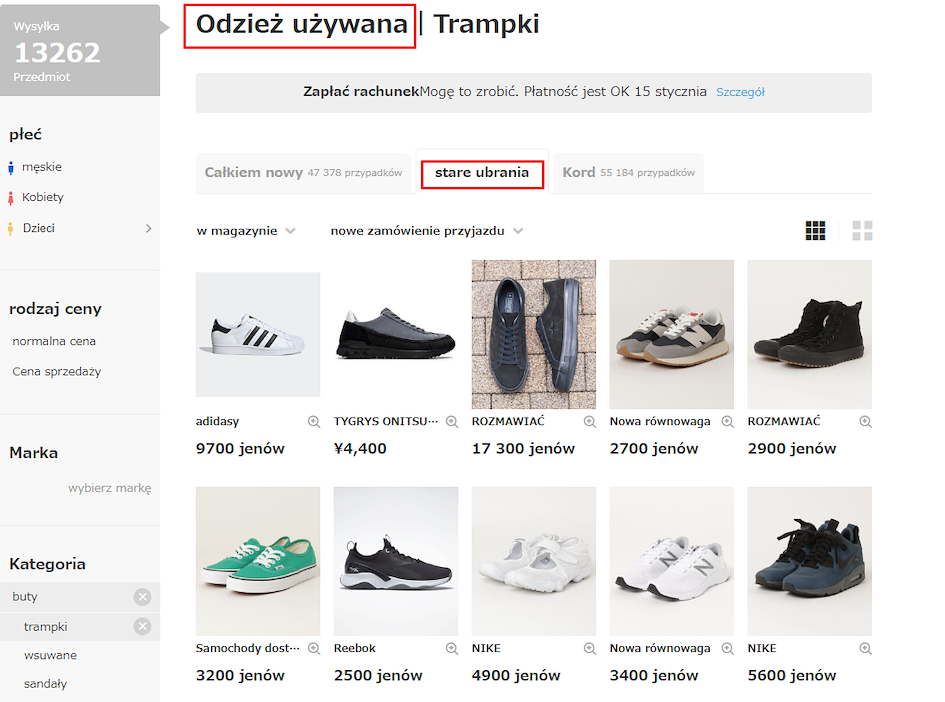Zoom the 2700 jenów Nowa równowaga item
Screen dimensions: 945x702
tap(727, 422)
